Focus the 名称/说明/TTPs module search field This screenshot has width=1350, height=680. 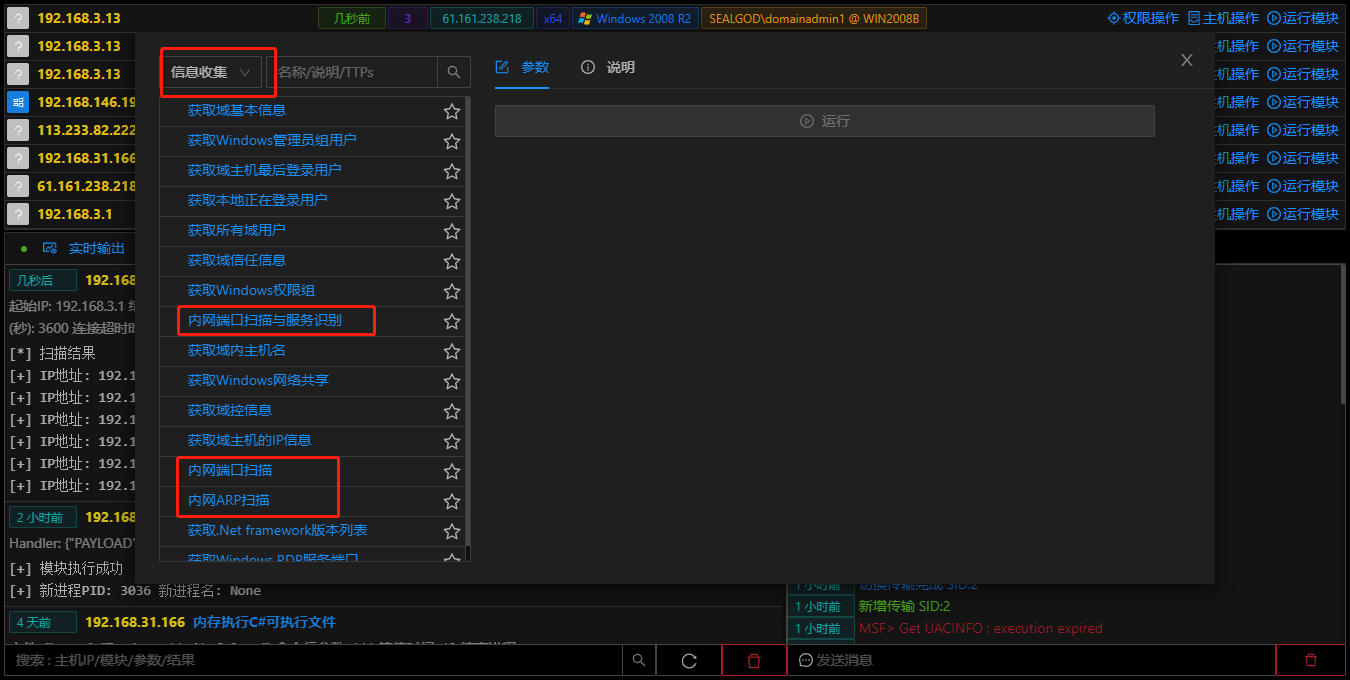point(352,72)
